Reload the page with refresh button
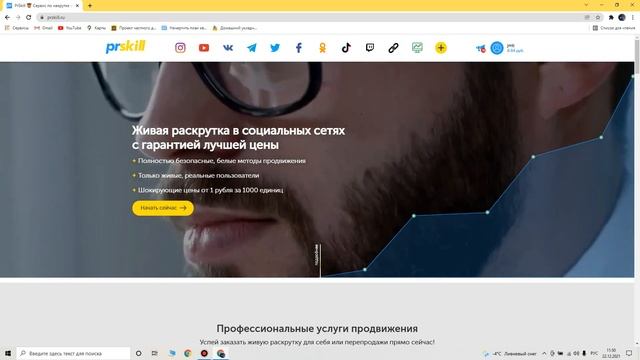 29,17
